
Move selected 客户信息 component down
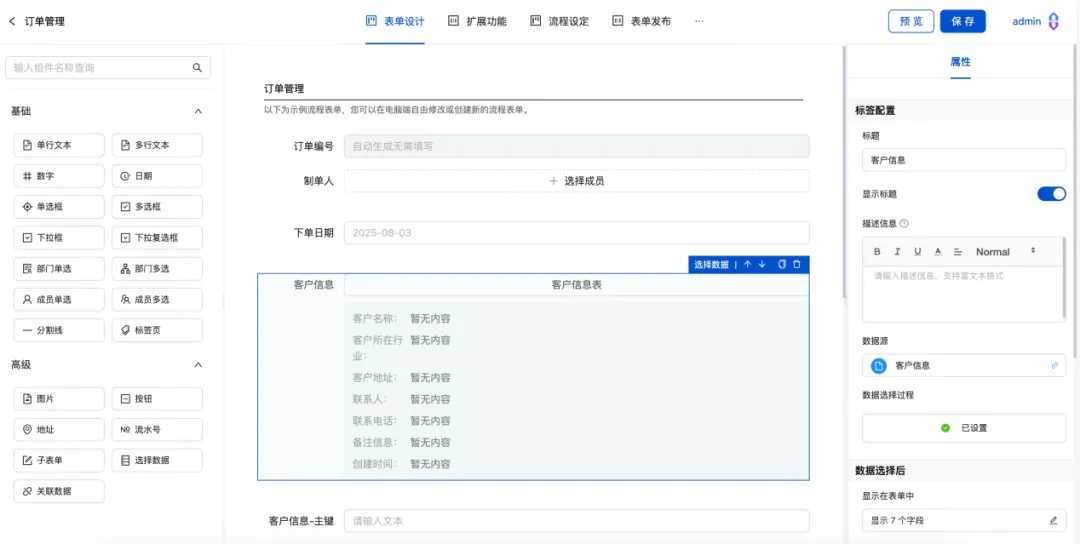tap(762, 264)
